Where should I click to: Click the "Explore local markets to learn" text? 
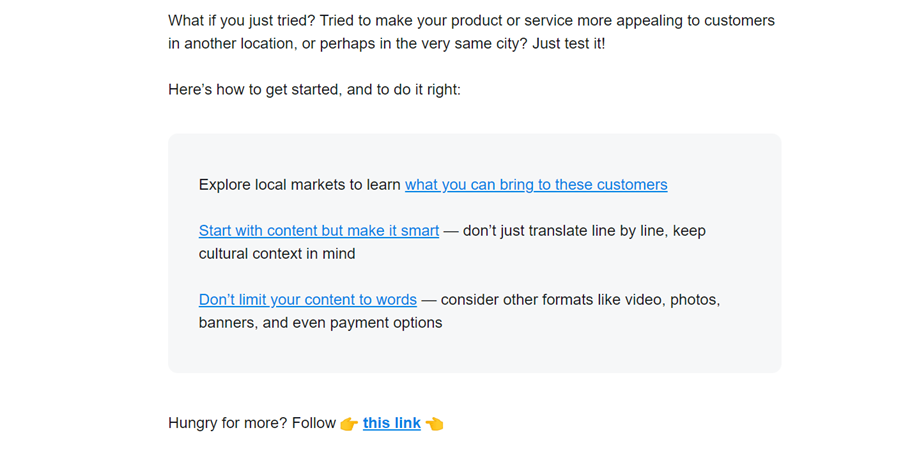coord(300,185)
